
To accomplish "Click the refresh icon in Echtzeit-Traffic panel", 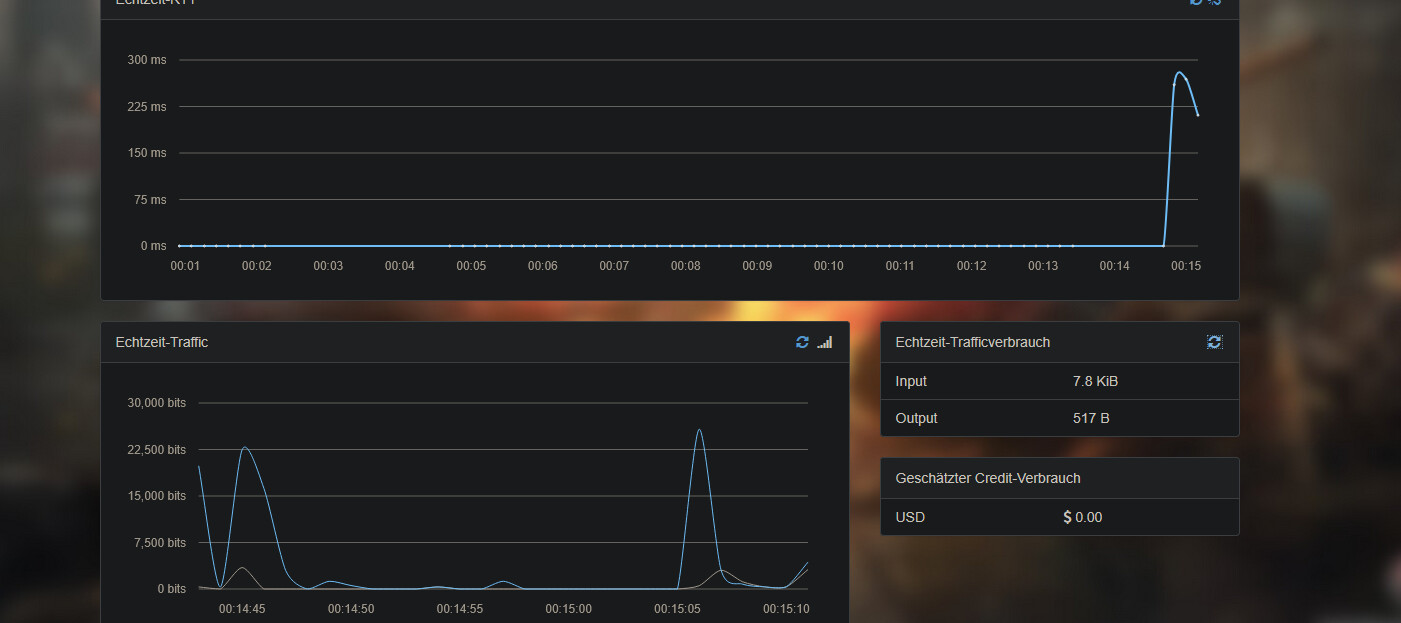I will pyautogui.click(x=802, y=342).
